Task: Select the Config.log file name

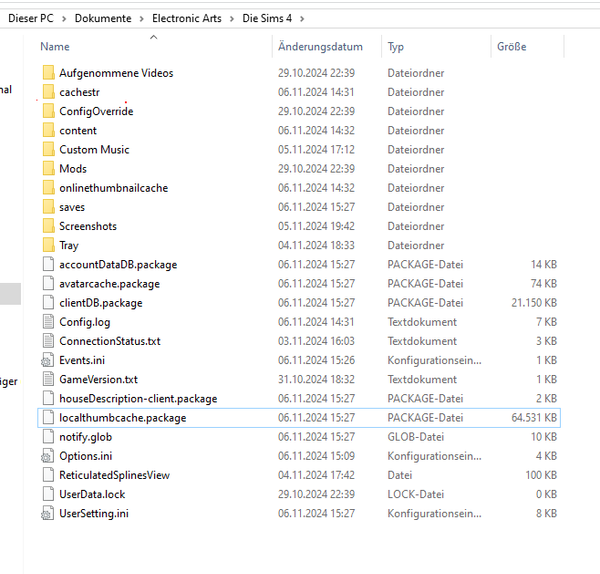Action: pos(85,322)
